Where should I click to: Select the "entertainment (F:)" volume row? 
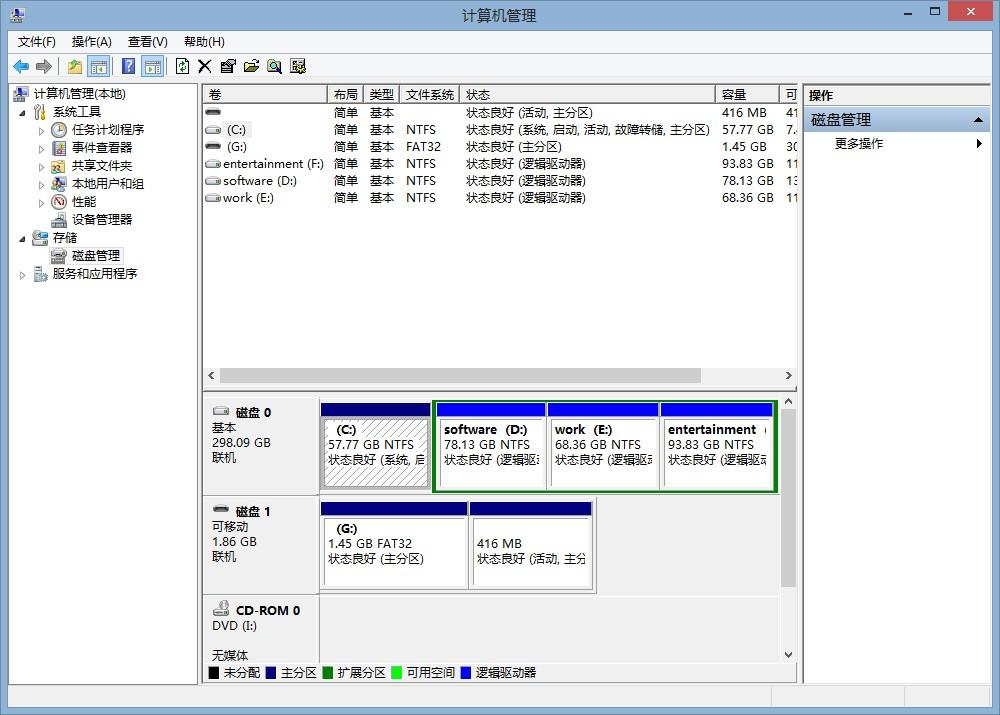coord(500,164)
